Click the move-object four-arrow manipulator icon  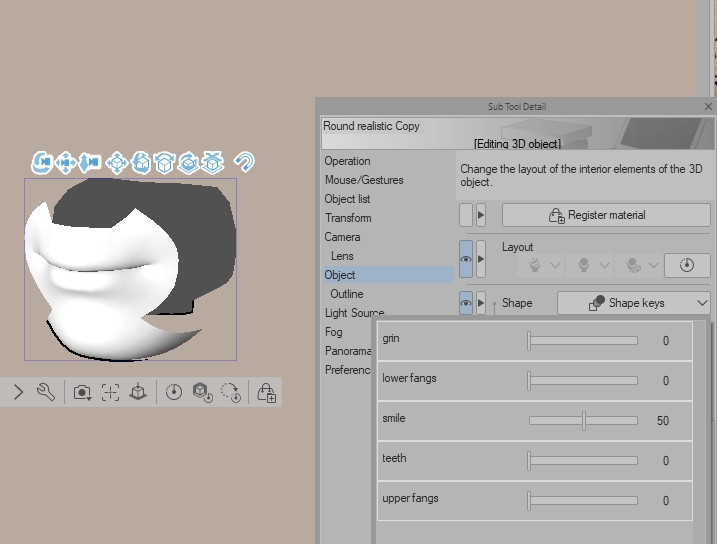tap(116, 162)
